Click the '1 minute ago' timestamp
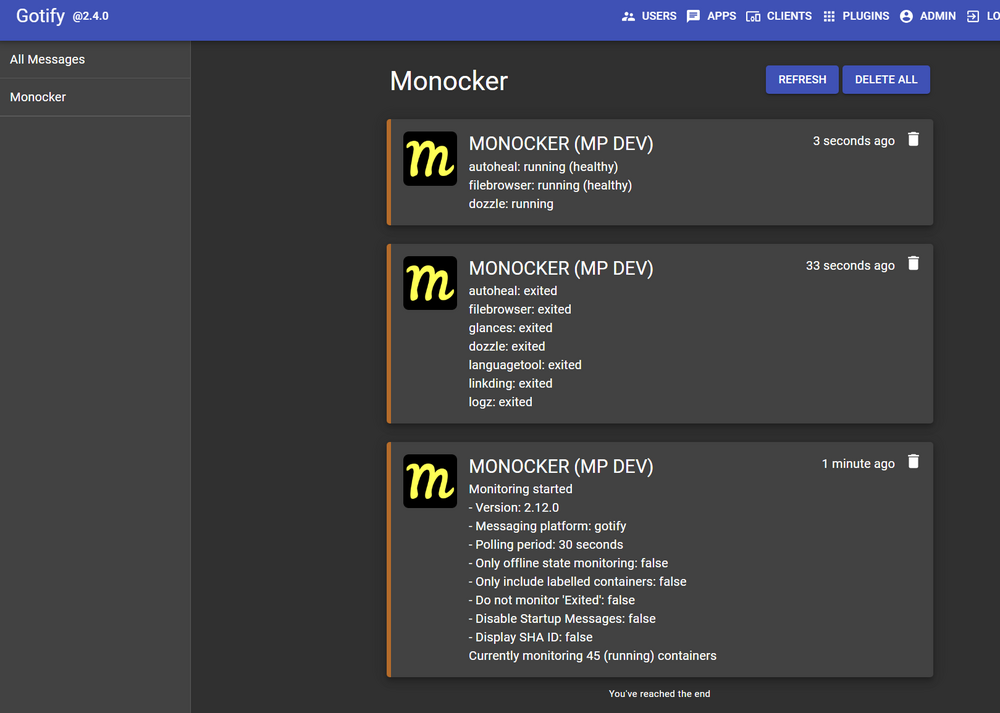This screenshot has width=1000, height=713. (858, 464)
